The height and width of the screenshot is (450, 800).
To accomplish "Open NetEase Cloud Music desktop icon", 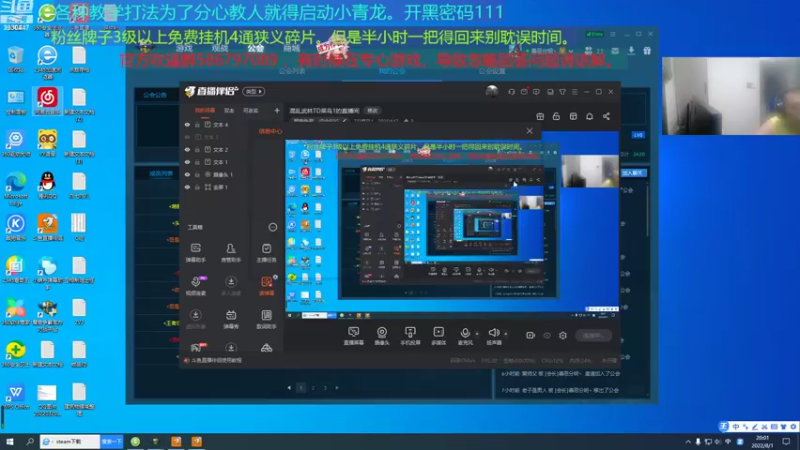I will click(x=47, y=102).
